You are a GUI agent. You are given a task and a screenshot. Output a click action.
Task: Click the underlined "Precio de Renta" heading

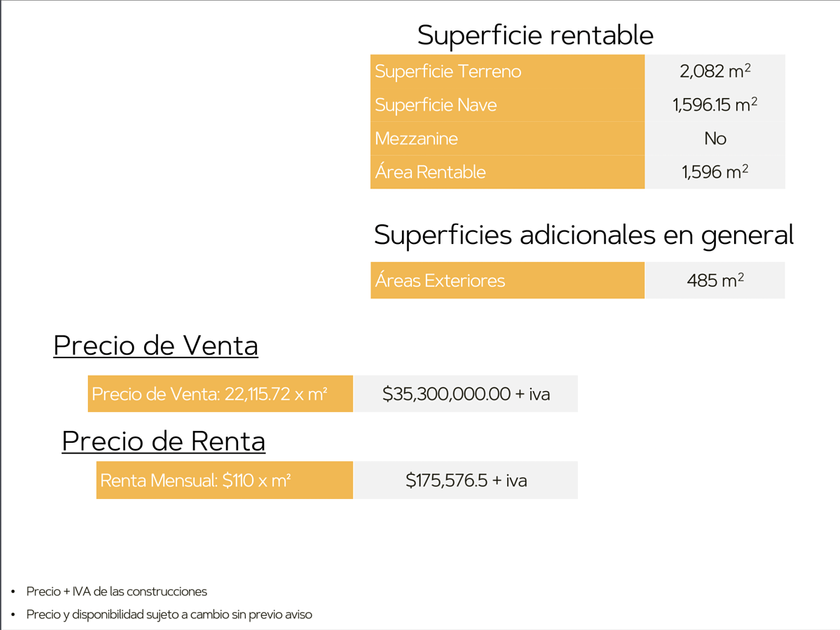pyautogui.click(x=163, y=441)
